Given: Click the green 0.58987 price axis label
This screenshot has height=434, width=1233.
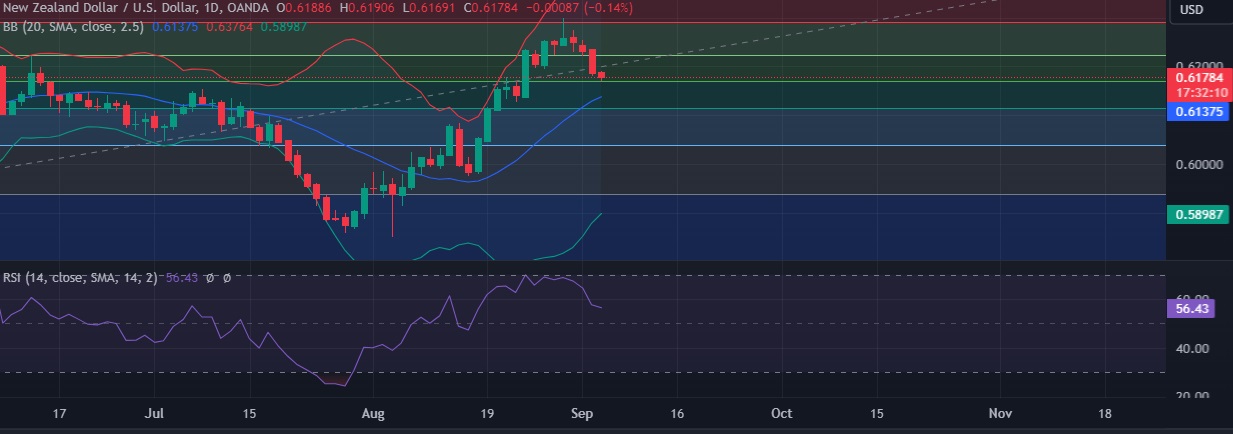Looking at the screenshot, I should click(x=1197, y=214).
